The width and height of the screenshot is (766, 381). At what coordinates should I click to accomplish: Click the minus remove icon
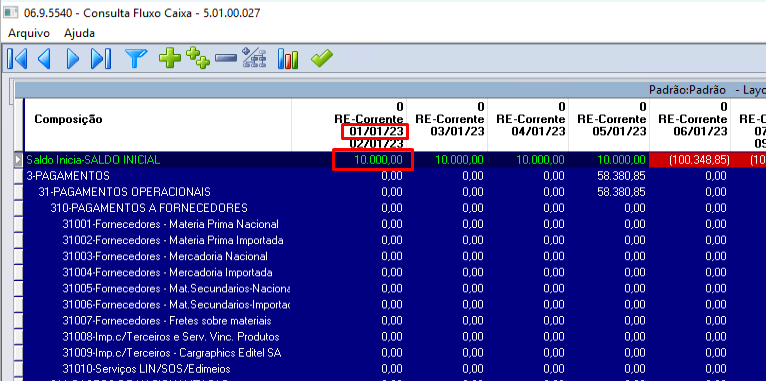[225, 59]
